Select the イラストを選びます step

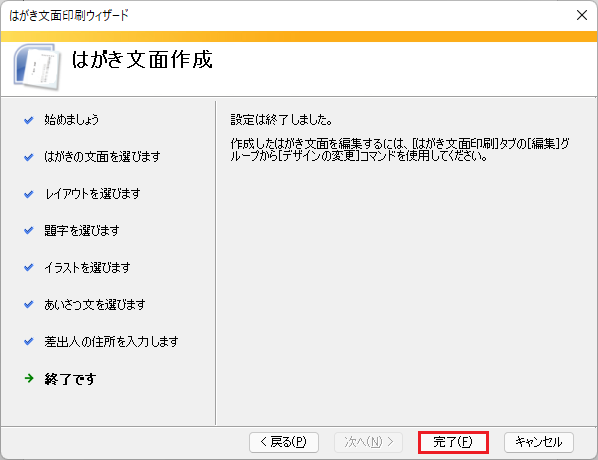click(87, 268)
